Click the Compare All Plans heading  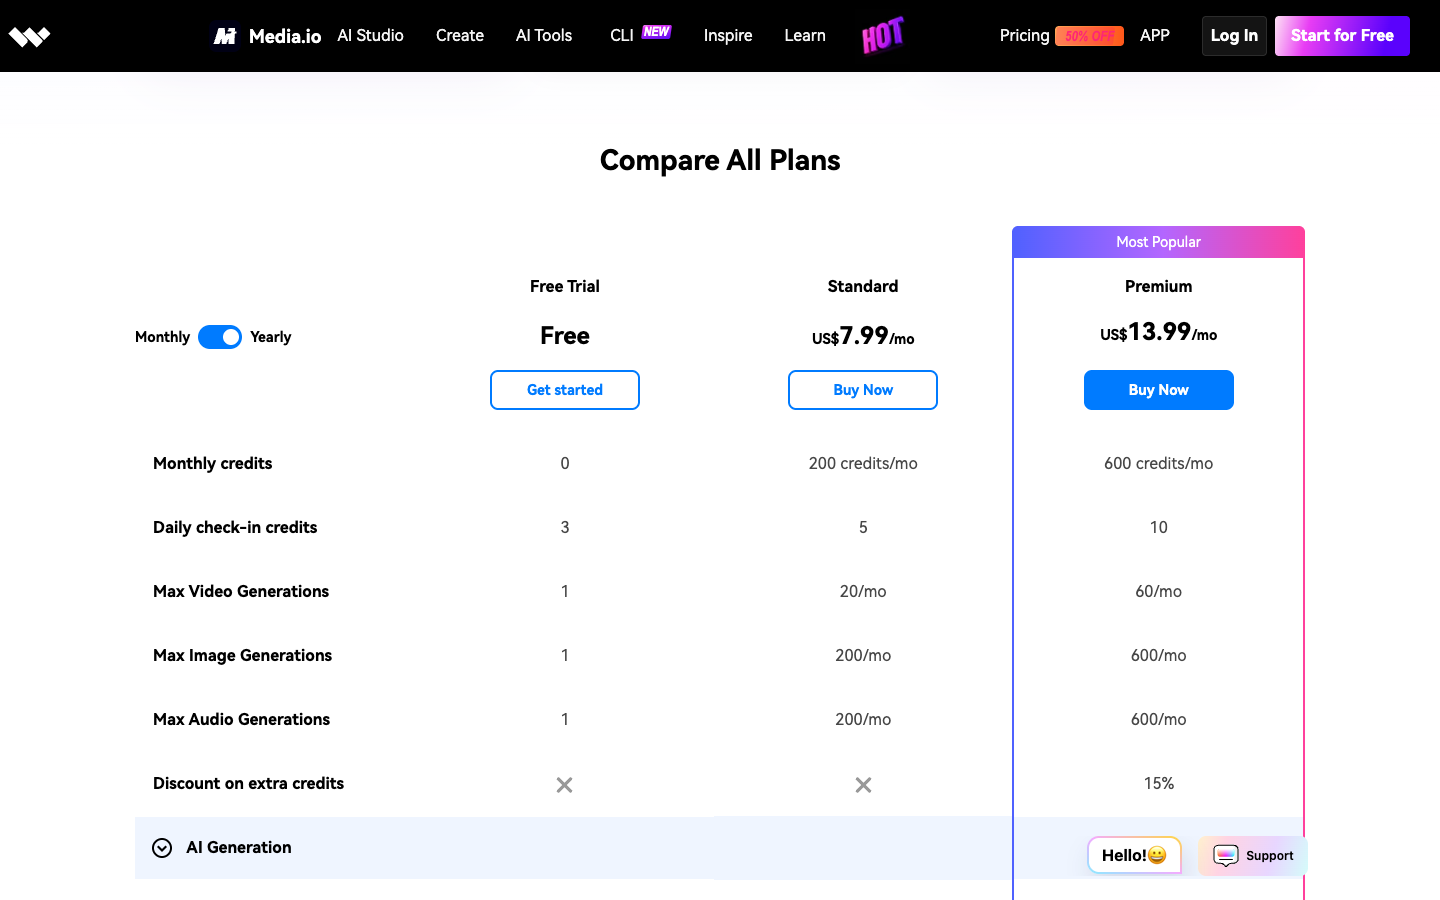tap(720, 160)
